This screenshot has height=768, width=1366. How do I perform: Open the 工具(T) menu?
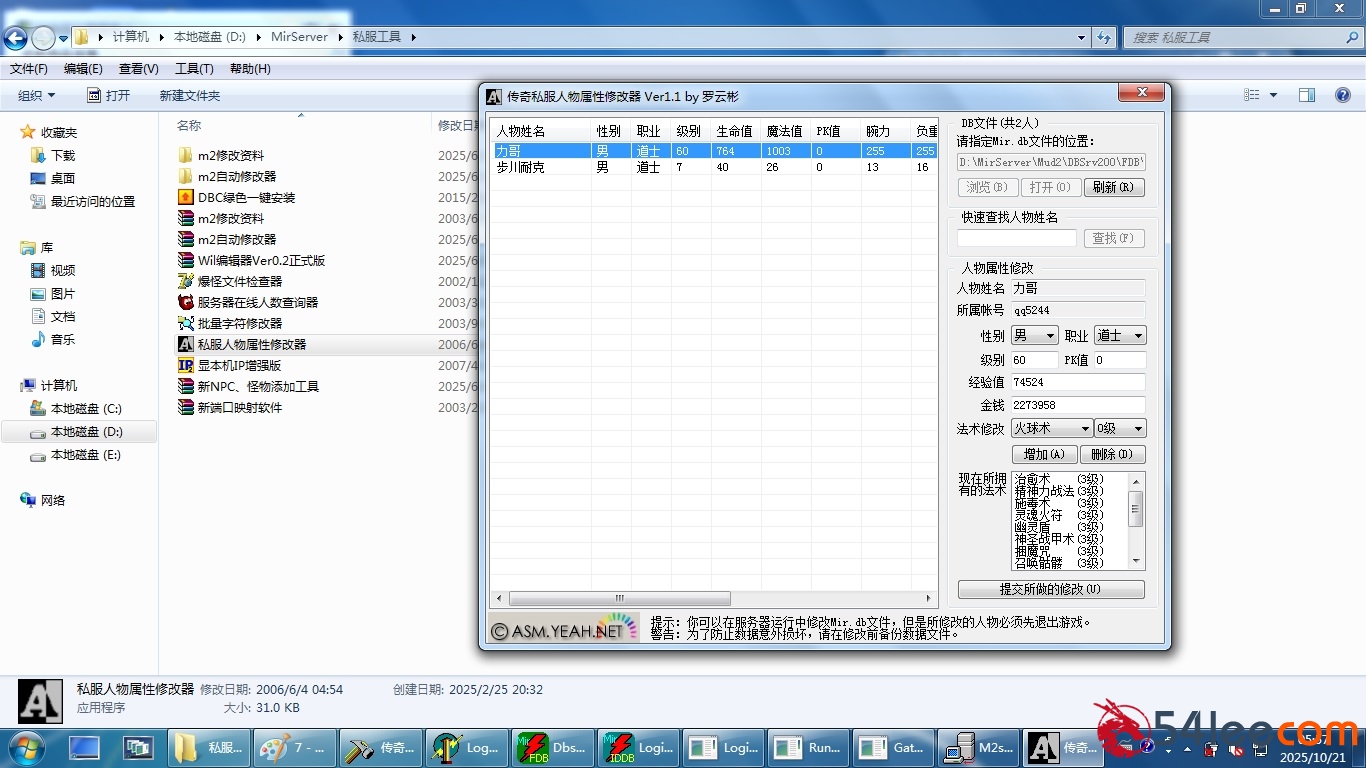tap(194, 69)
